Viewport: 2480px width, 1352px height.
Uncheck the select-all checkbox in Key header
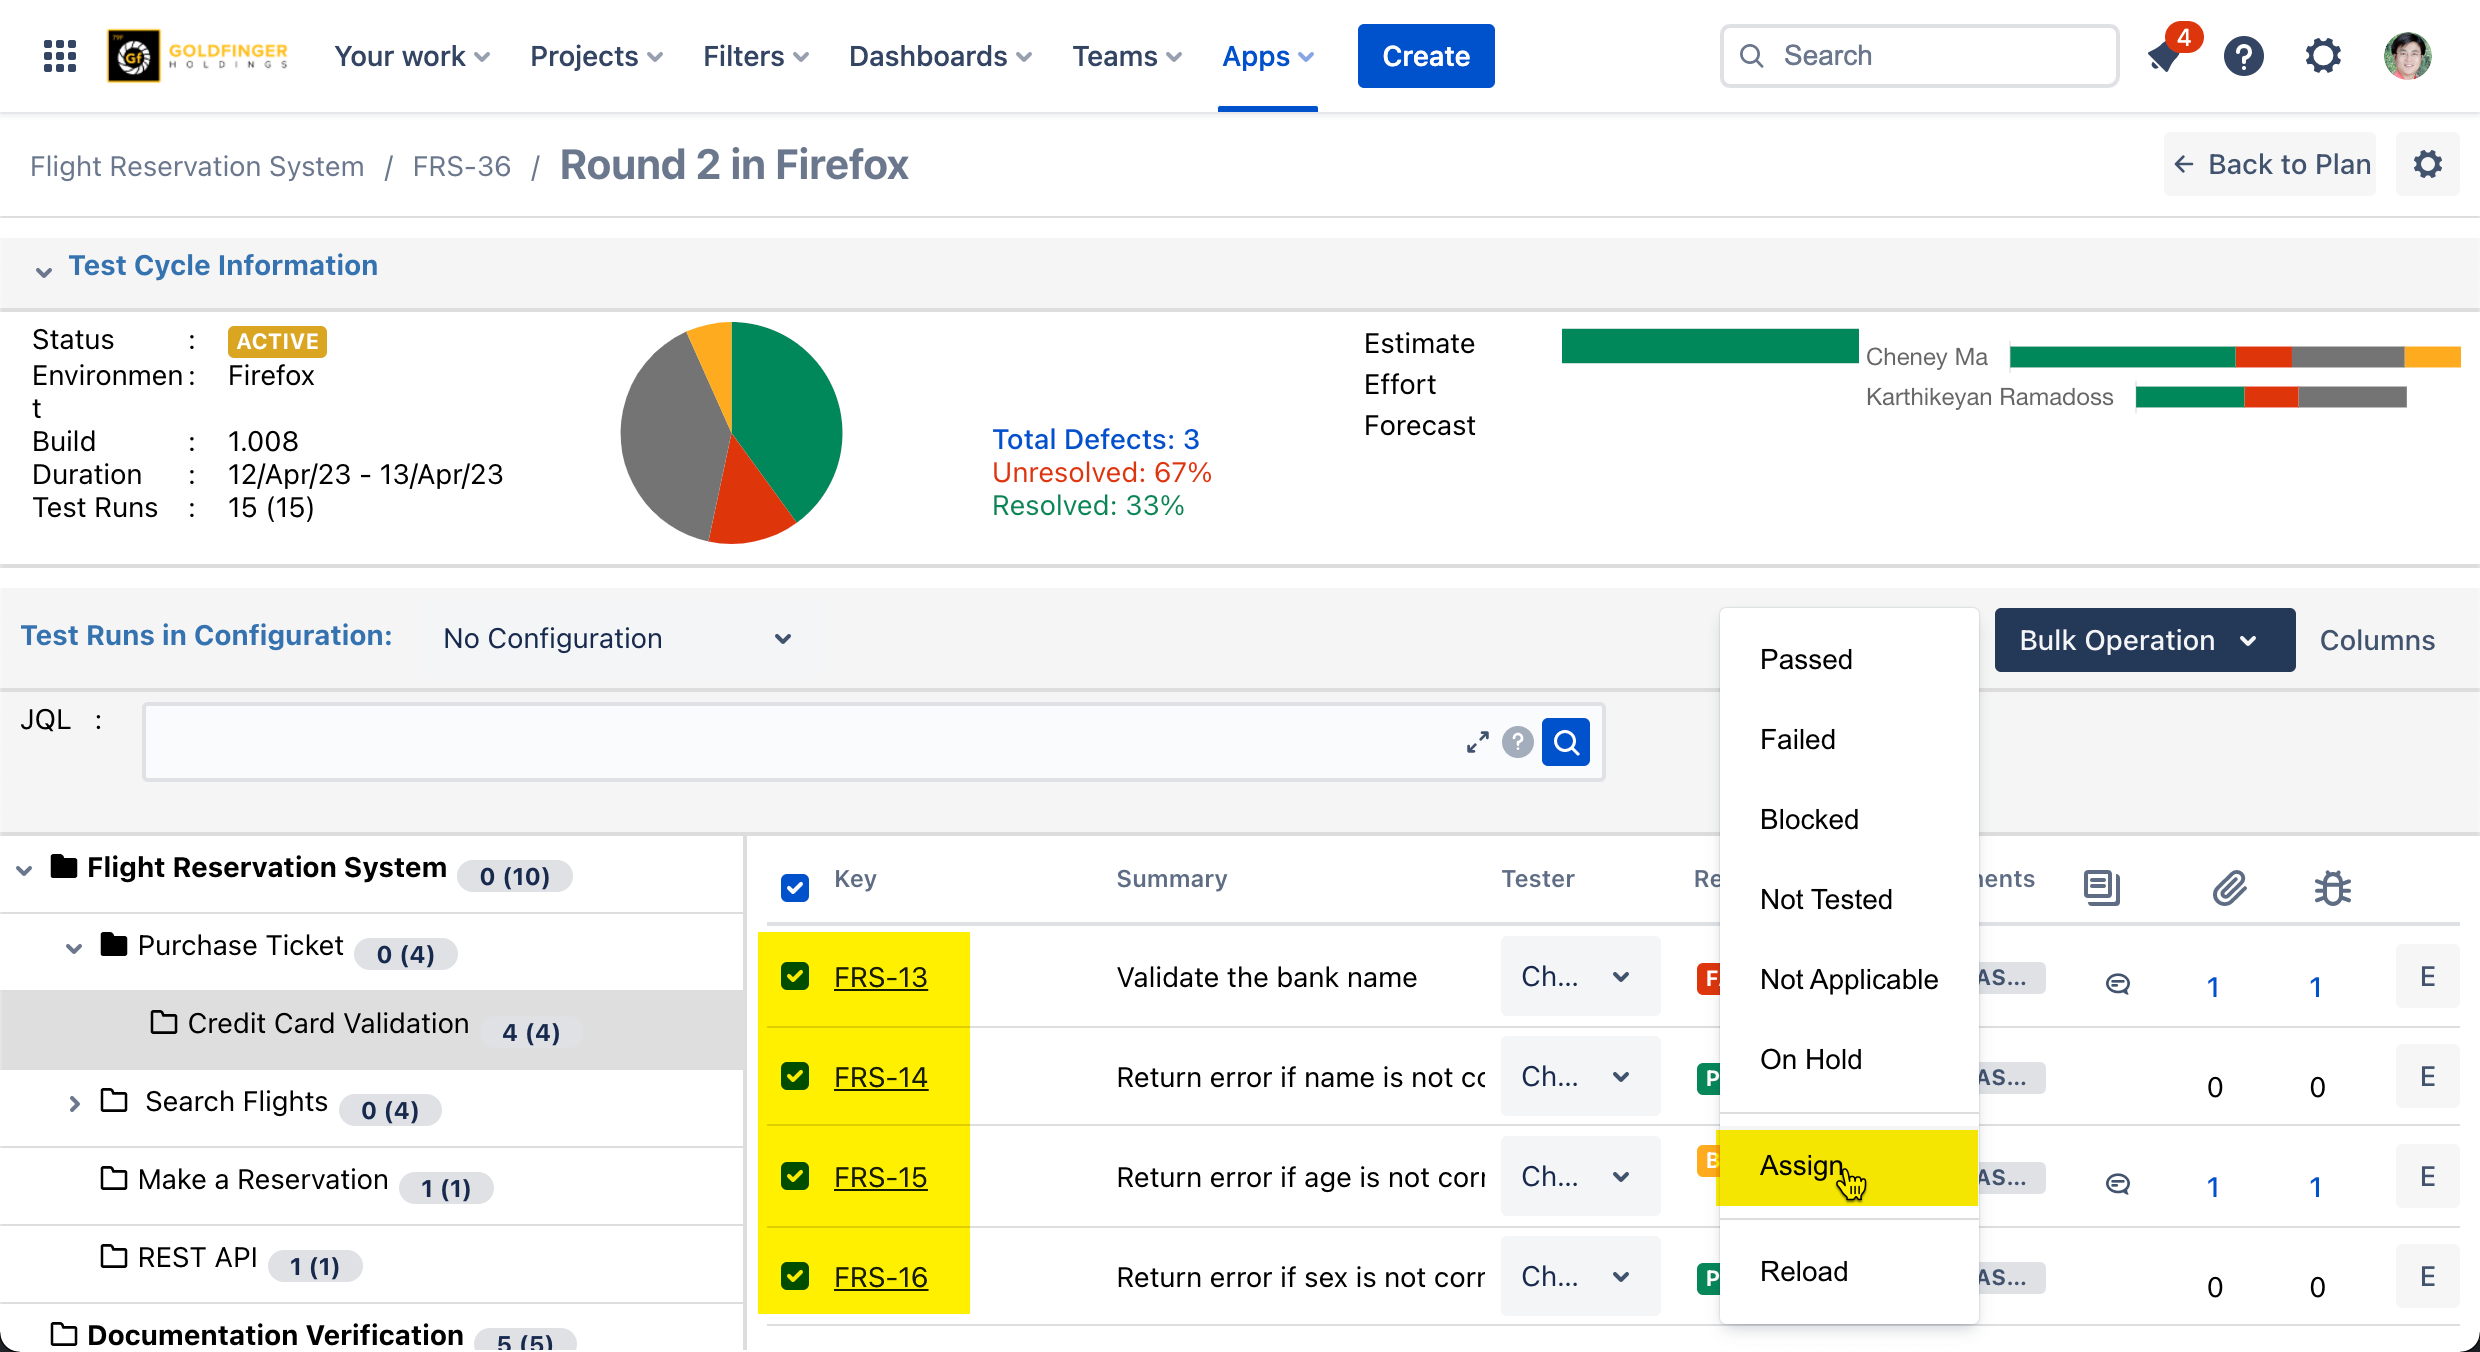[795, 887]
